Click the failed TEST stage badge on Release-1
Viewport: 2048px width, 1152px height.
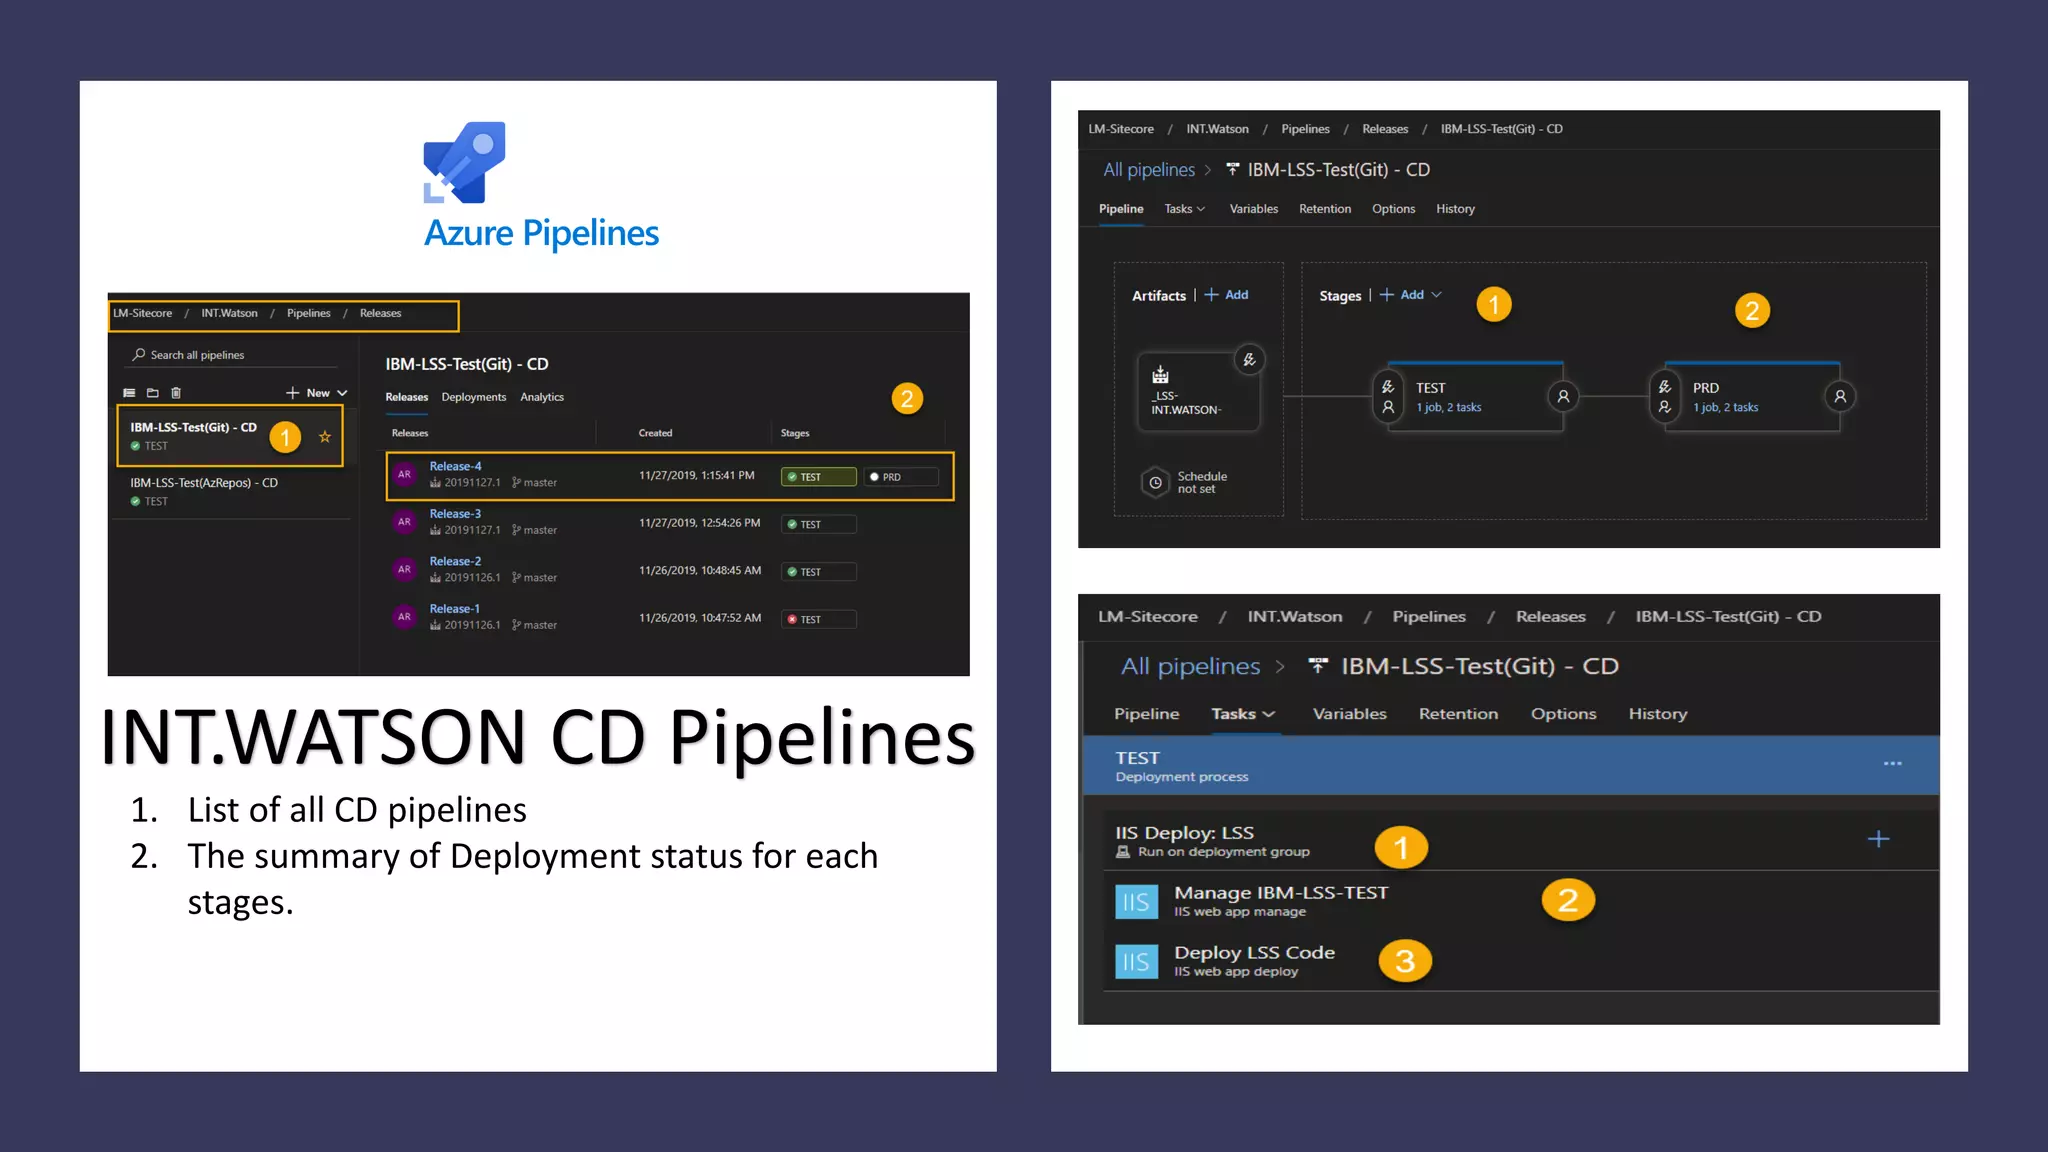(818, 620)
